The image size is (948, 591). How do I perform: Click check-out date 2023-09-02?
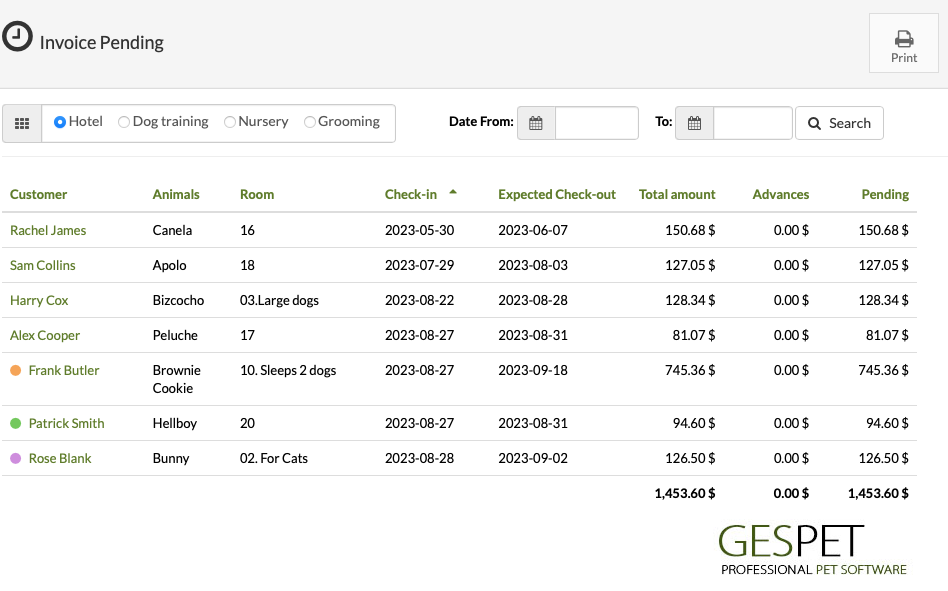pyautogui.click(x=533, y=459)
